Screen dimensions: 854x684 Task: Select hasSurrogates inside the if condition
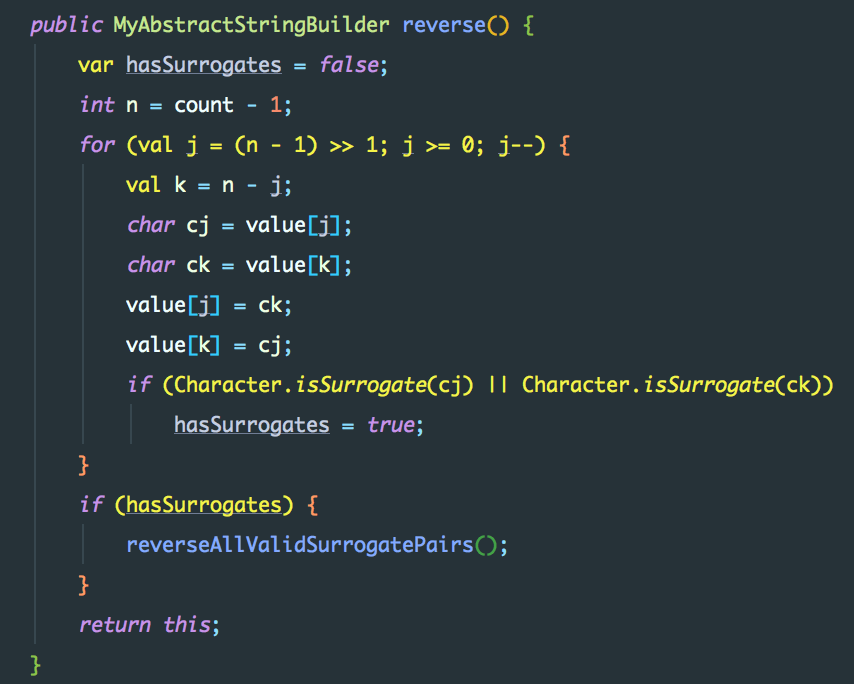pyautogui.click(x=204, y=505)
